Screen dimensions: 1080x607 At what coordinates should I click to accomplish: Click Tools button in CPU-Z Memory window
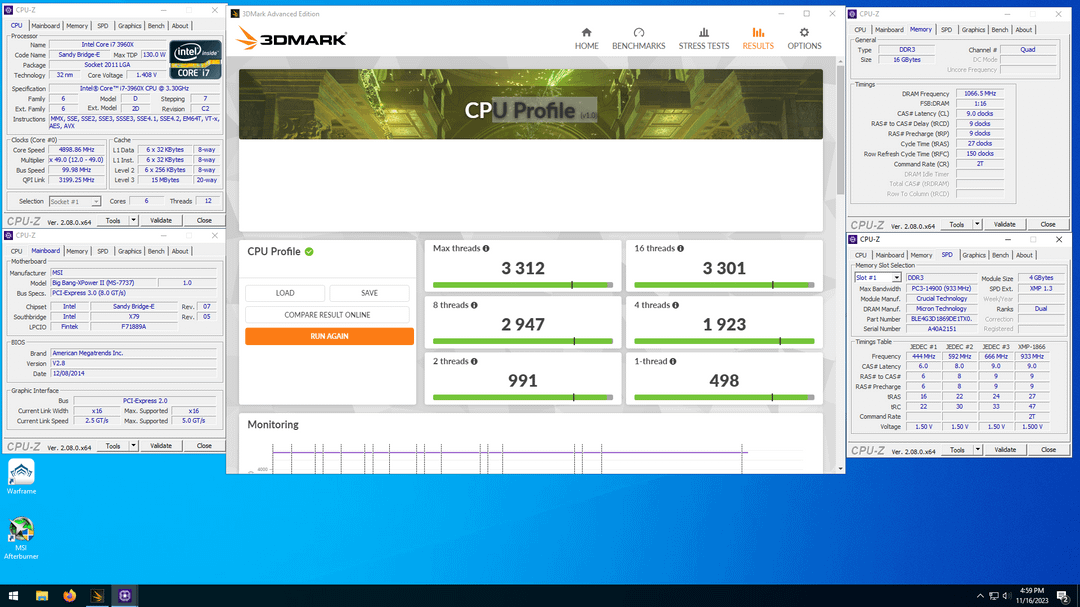(957, 225)
